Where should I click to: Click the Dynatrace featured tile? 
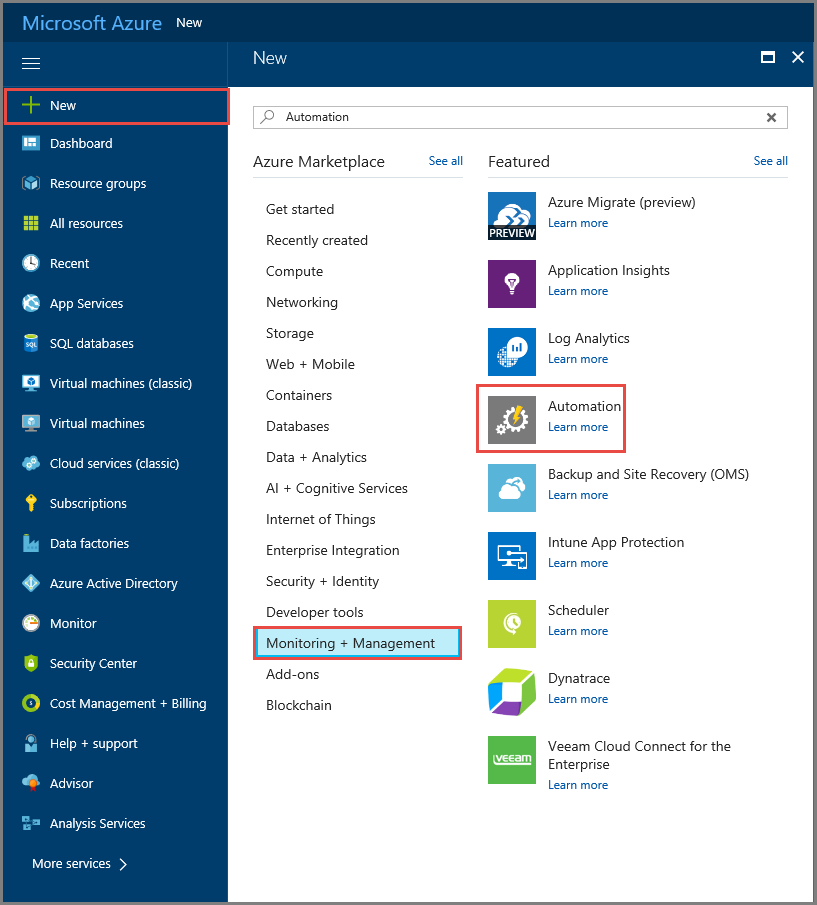[512, 692]
